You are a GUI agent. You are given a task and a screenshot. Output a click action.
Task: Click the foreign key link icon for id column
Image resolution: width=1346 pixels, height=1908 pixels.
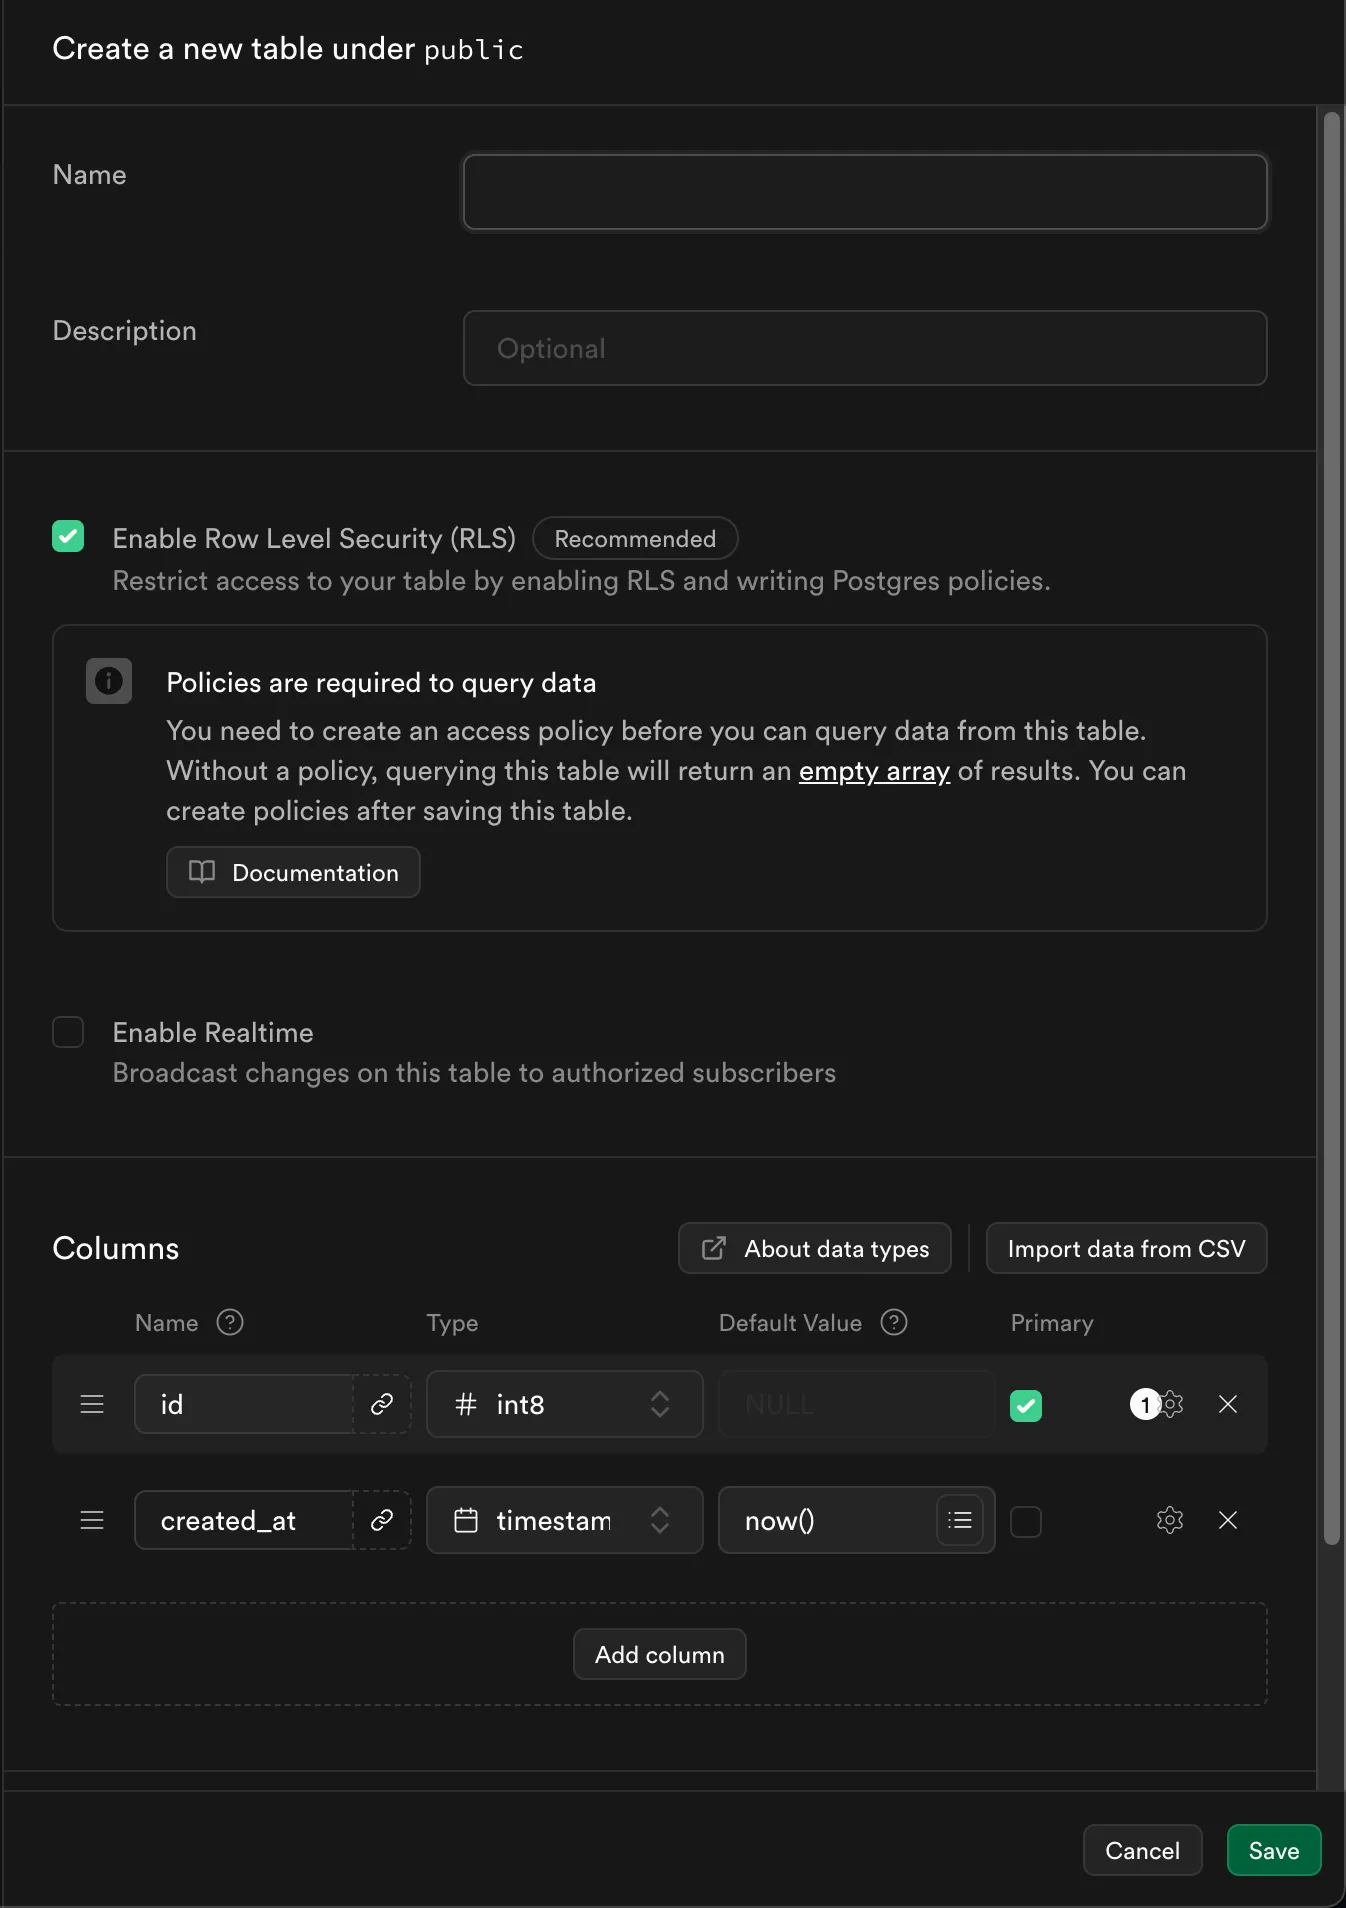[x=381, y=1404]
